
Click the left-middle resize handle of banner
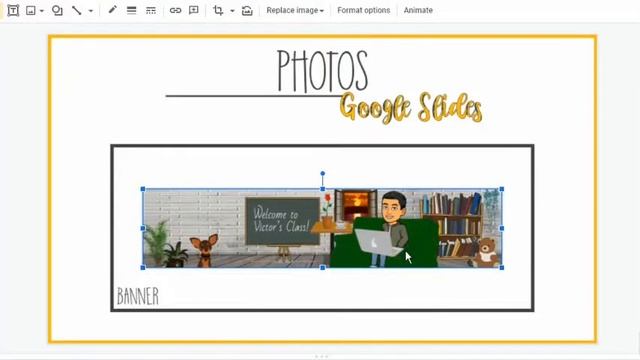coord(143,228)
